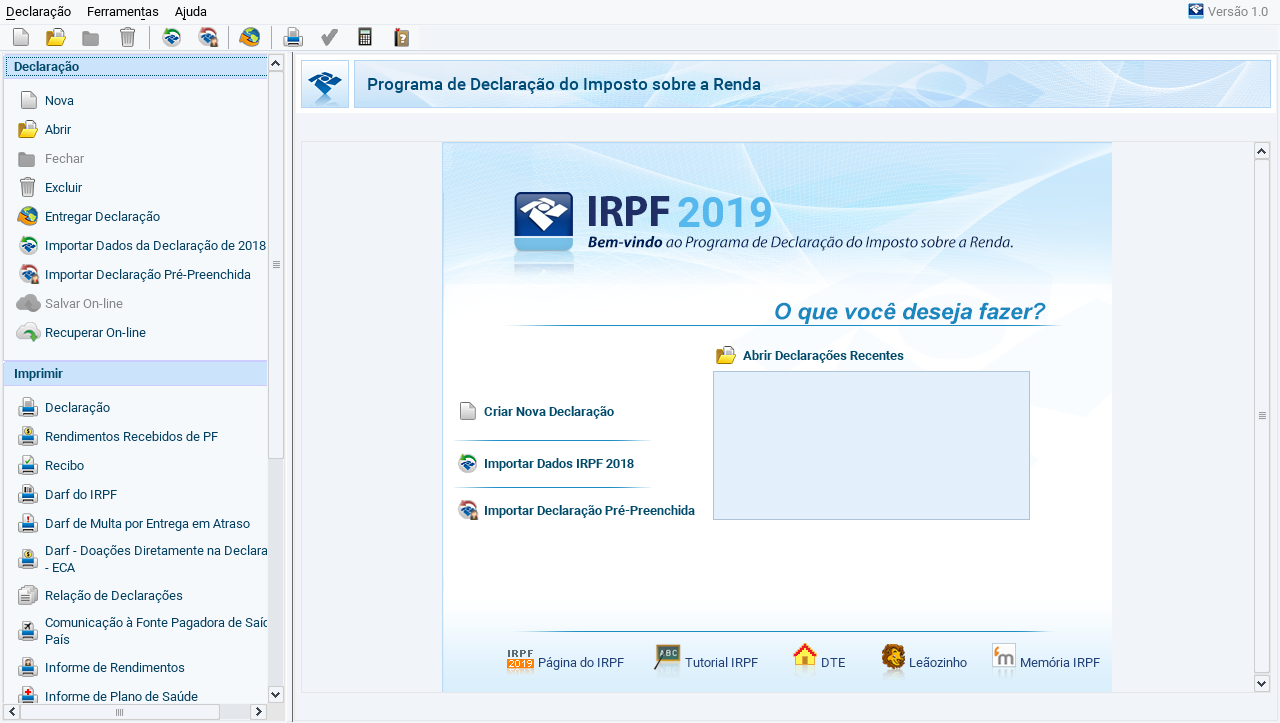Open the Memória IRPF link

[x=1060, y=663]
